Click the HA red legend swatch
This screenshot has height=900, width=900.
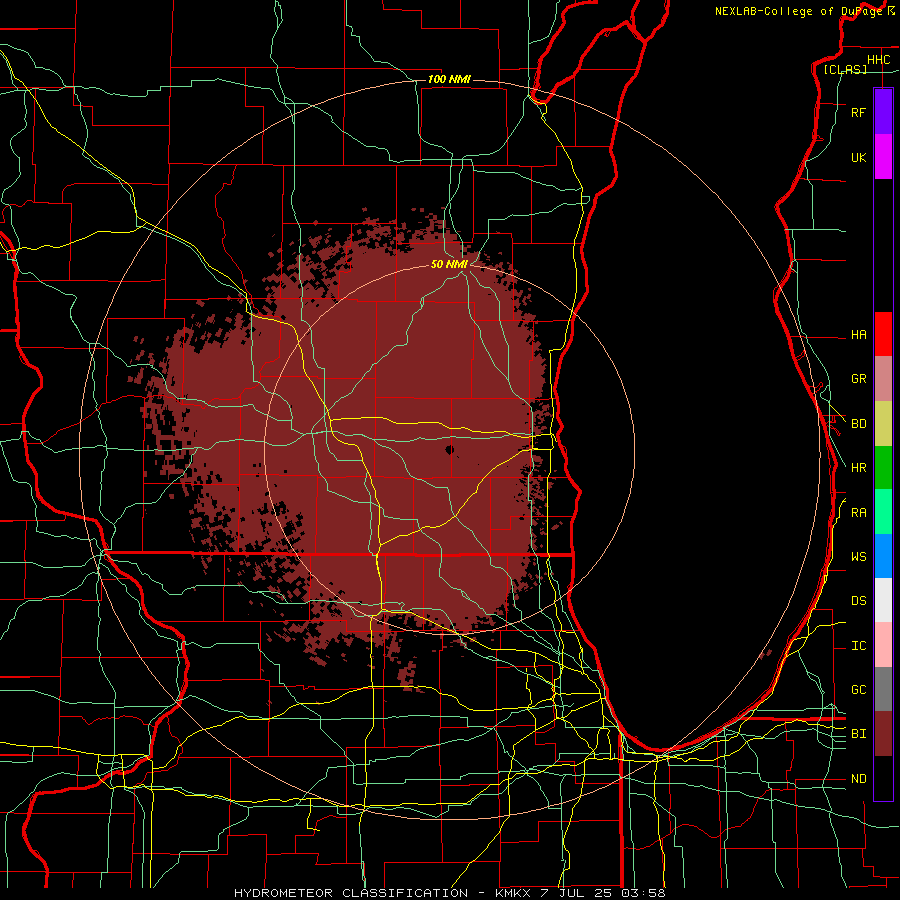coord(883,334)
